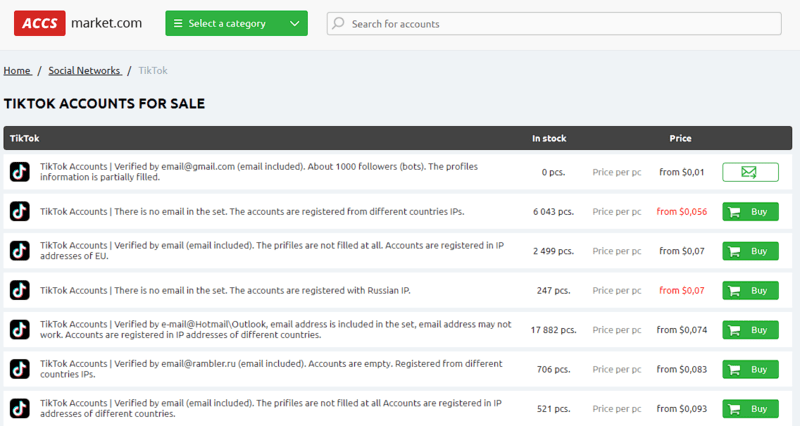Click the 0 pcs. stock value

tap(554, 172)
